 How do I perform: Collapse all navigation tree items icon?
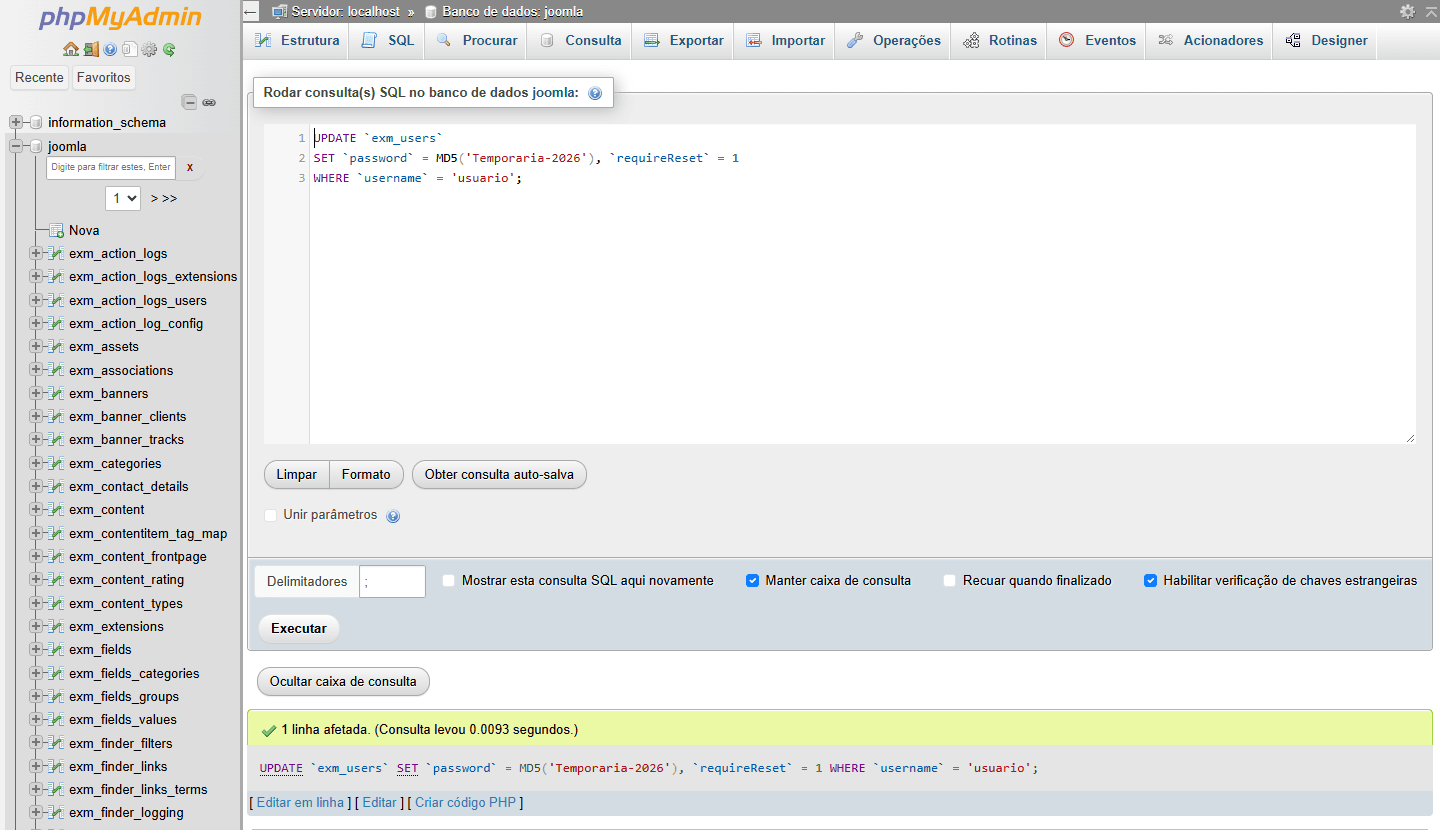click(189, 102)
